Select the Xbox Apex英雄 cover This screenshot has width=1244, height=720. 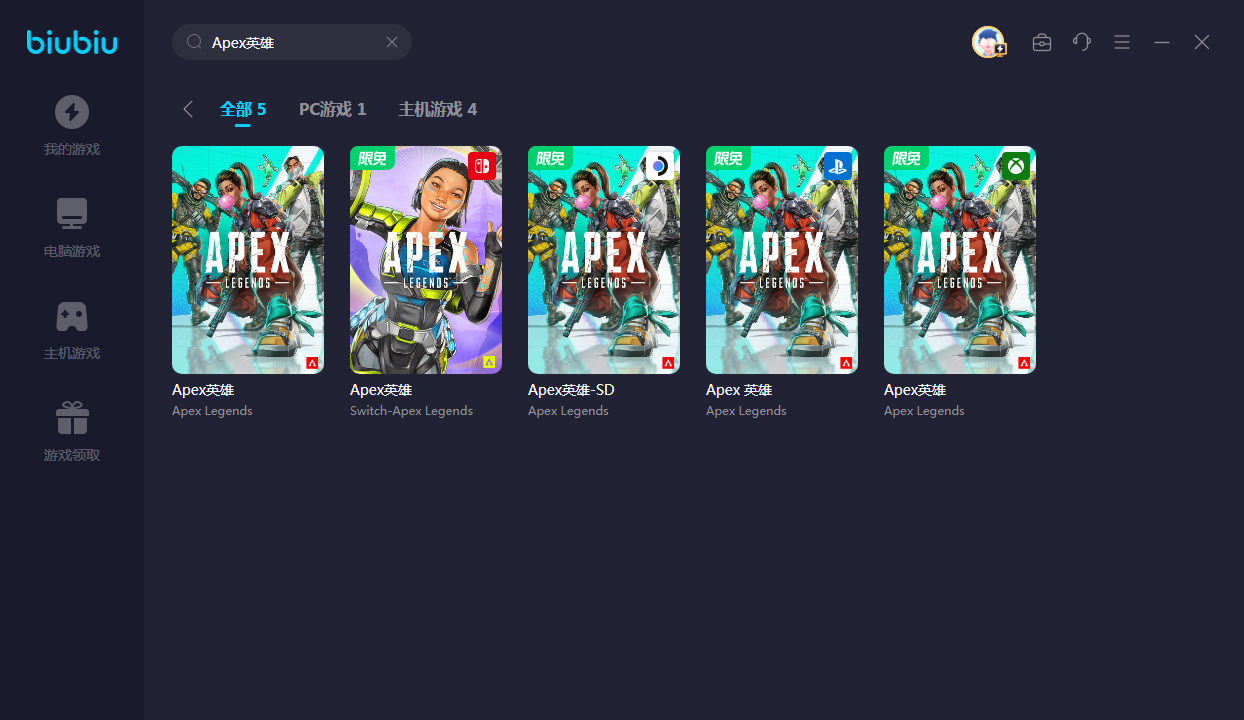pos(960,260)
